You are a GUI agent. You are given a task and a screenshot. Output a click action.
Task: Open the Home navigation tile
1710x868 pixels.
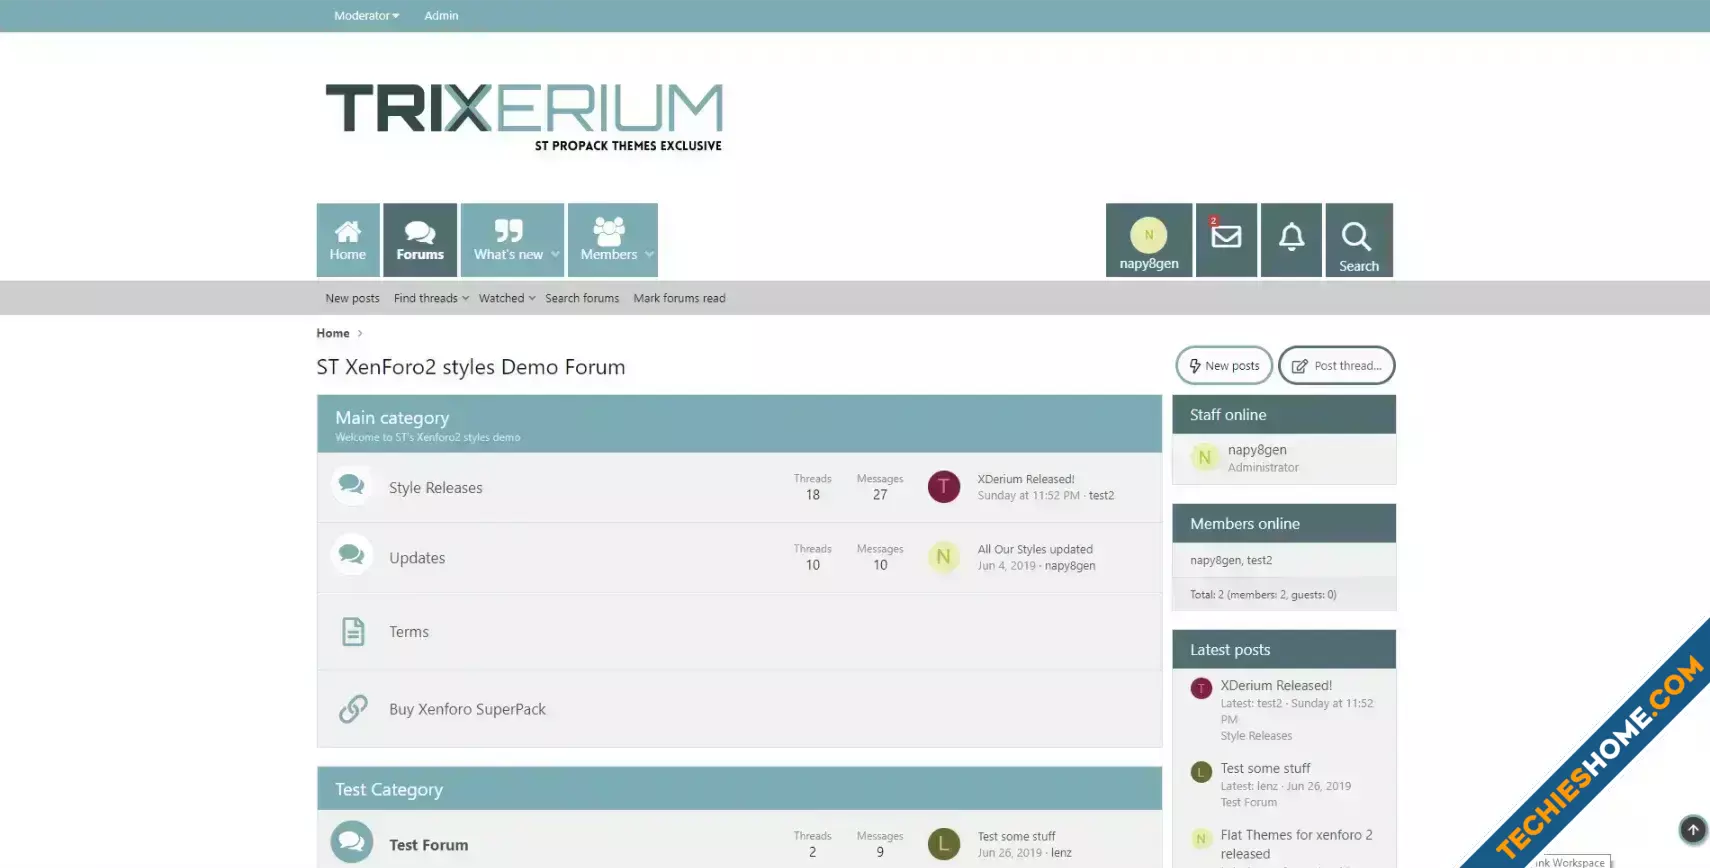348,240
